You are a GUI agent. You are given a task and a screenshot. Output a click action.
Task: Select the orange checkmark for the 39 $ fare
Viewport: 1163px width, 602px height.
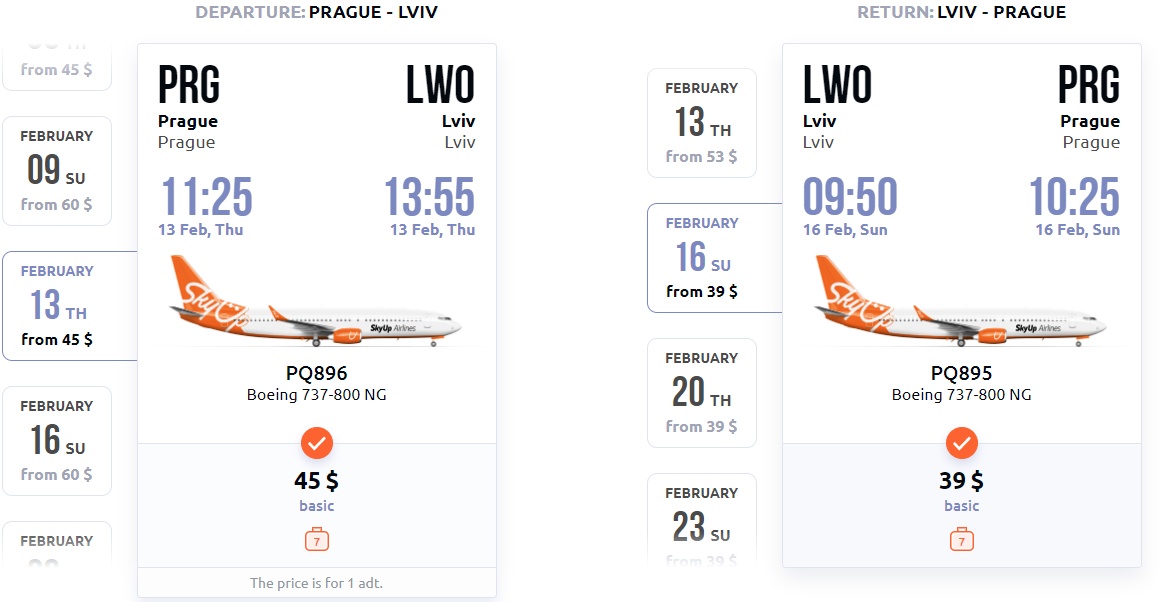click(x=961, y=443)
